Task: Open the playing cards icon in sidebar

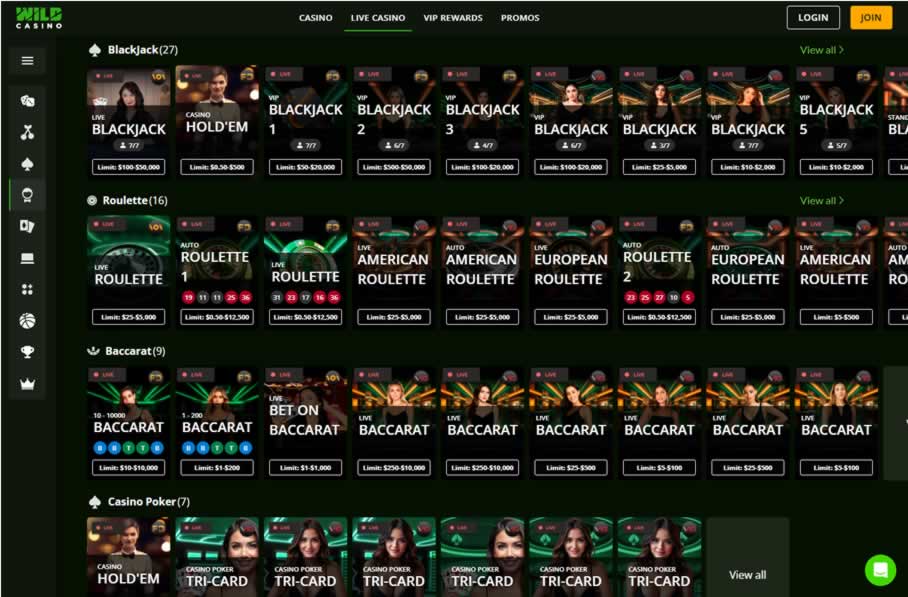Action: click(x=27, y=226)
